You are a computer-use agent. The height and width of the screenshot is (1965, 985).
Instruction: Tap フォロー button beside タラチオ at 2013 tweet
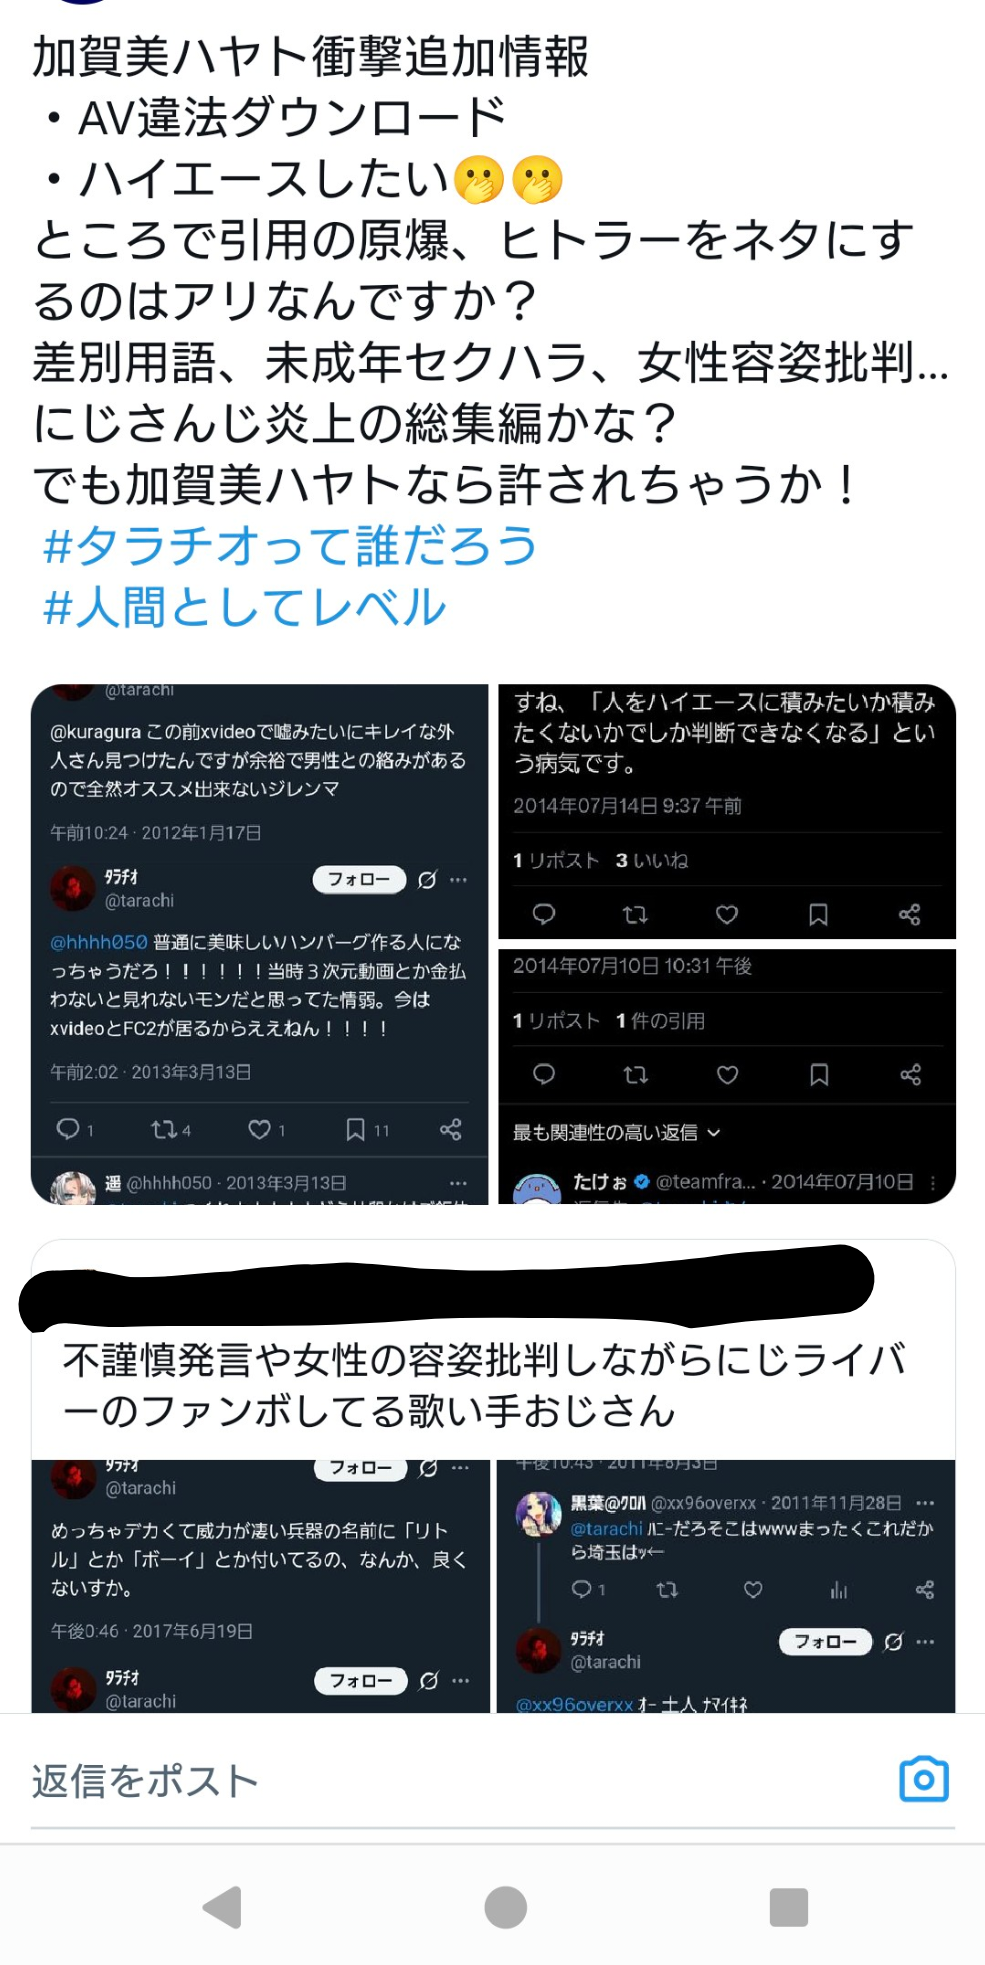[x=359, y=879]
